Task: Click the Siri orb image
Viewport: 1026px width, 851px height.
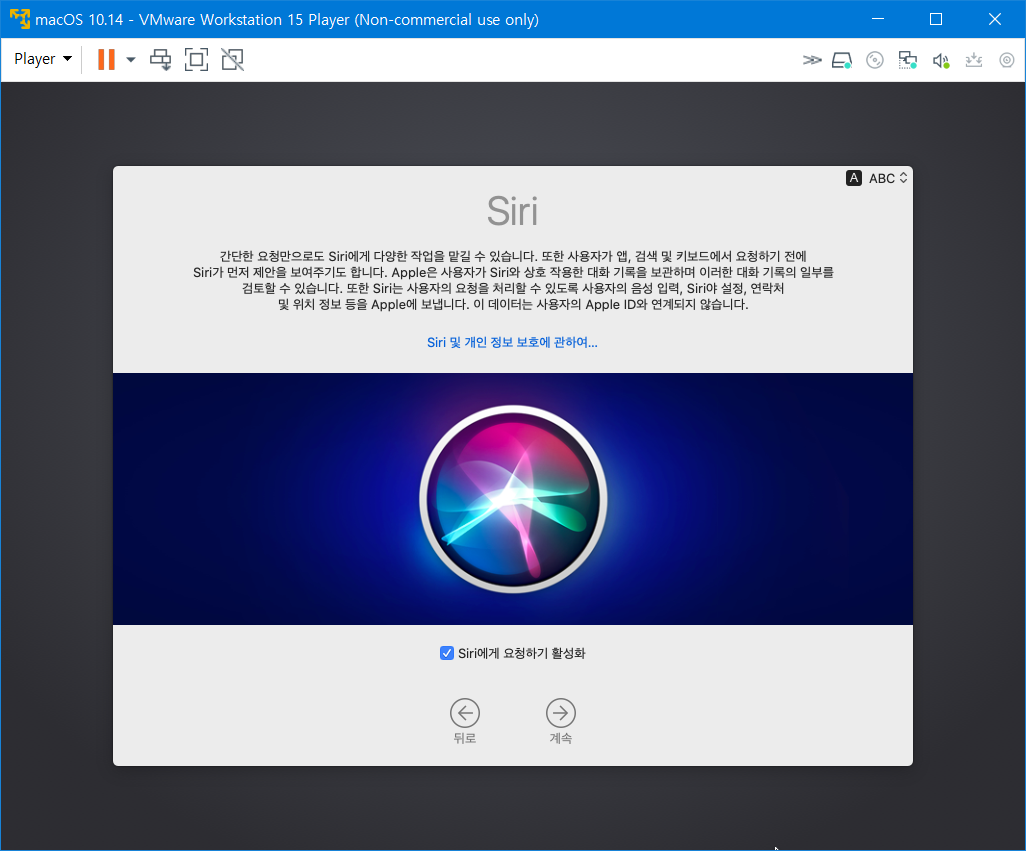Action: [514, 499]
